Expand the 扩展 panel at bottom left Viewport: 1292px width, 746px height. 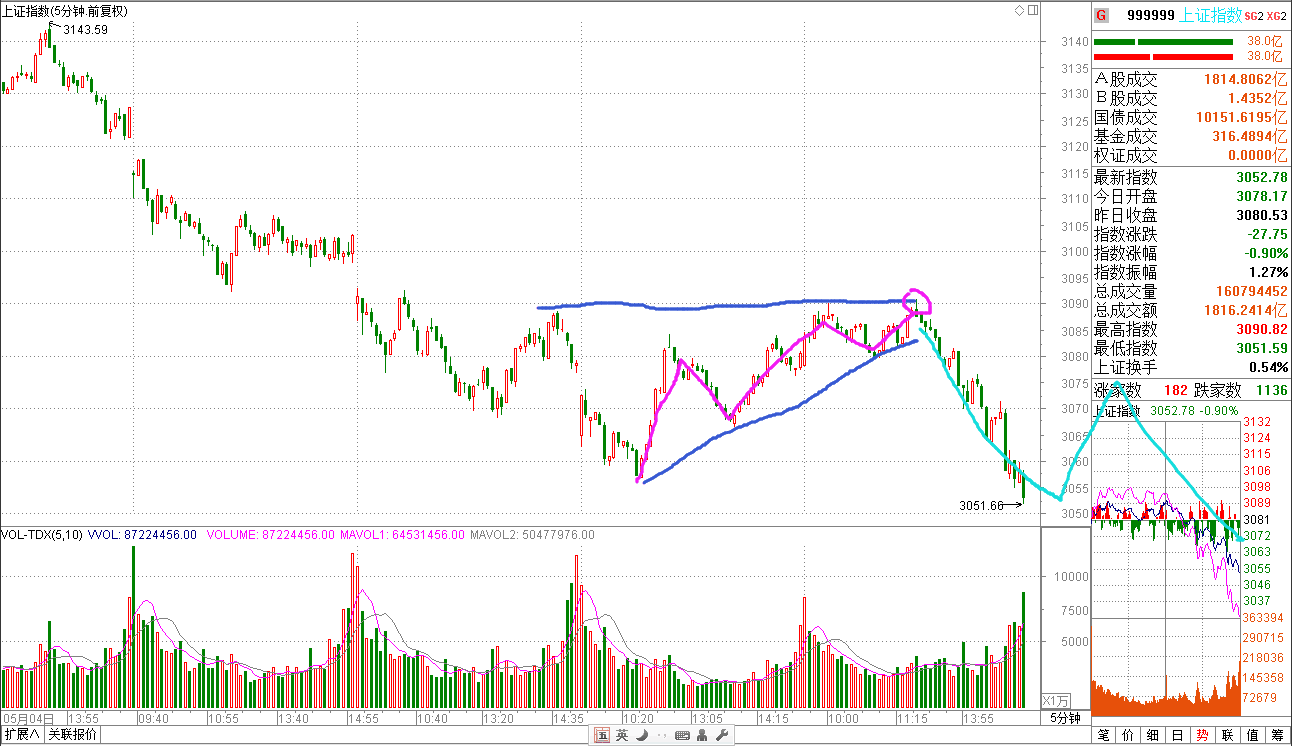[22, 735]
